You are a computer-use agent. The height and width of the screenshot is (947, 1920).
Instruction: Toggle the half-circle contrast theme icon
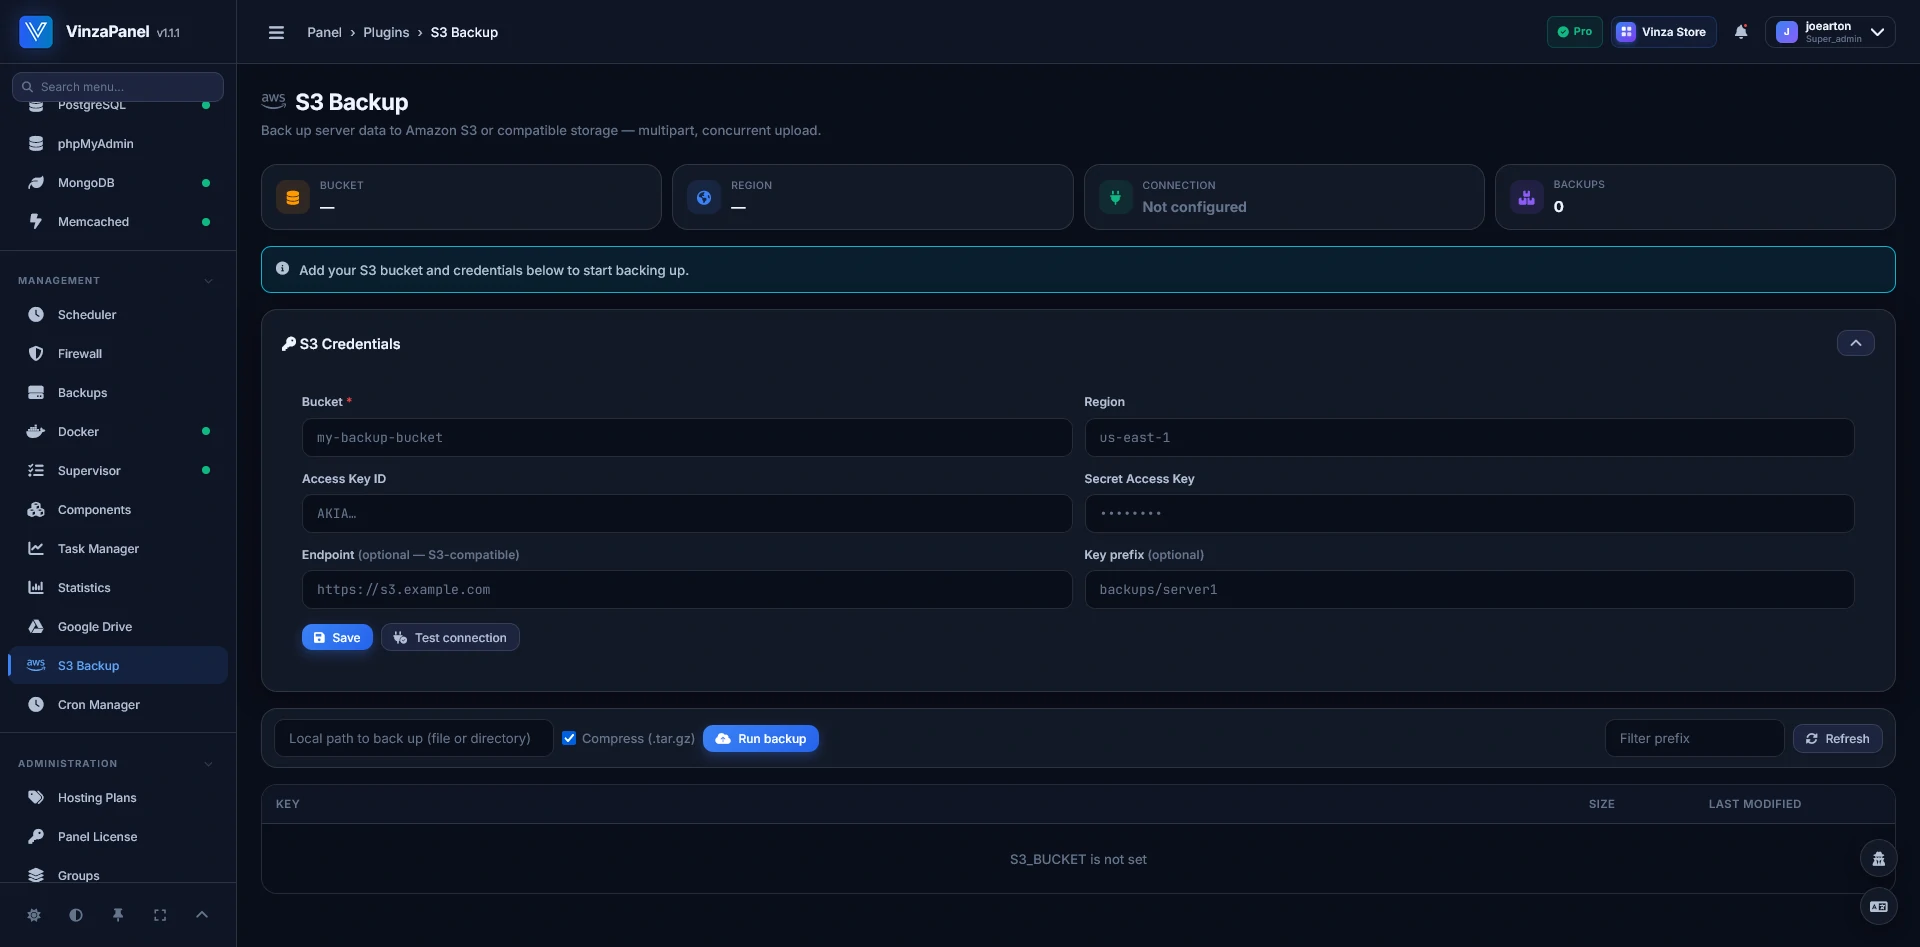pyautogui.click(x=76, y=915)
